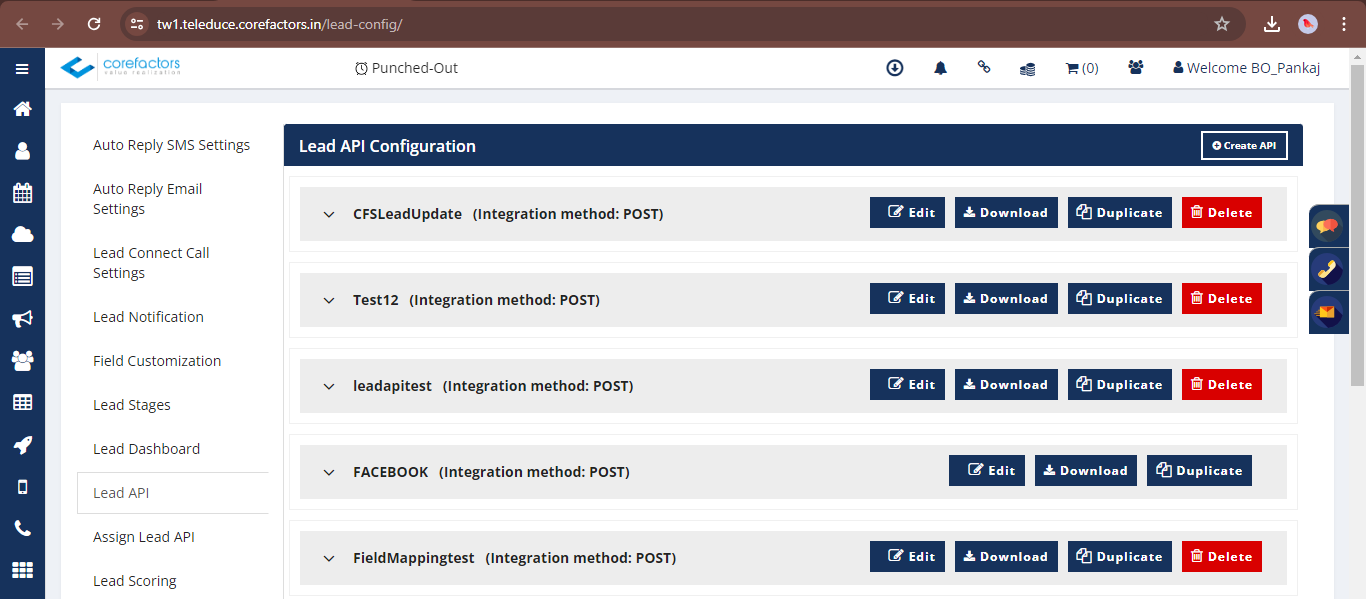Expand the Test12 API row
1366x599 pixels.
[329, 300]
